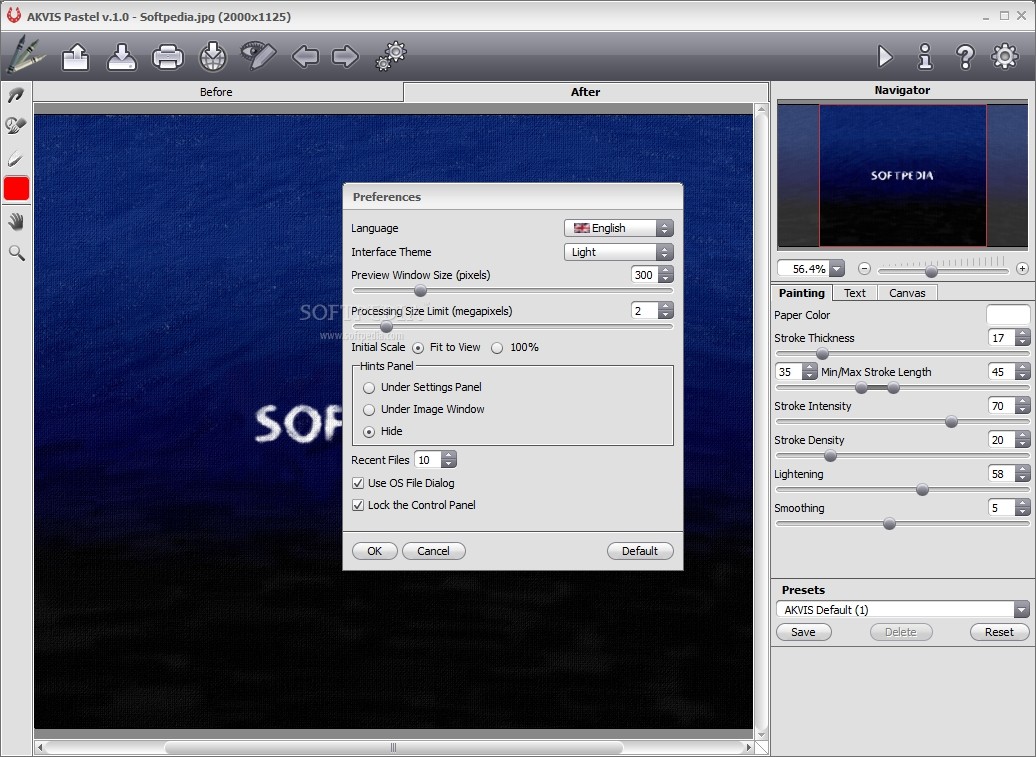Open the Language dropdown showing English
The width and height of the screenshot is (1036, 757).
618,228
